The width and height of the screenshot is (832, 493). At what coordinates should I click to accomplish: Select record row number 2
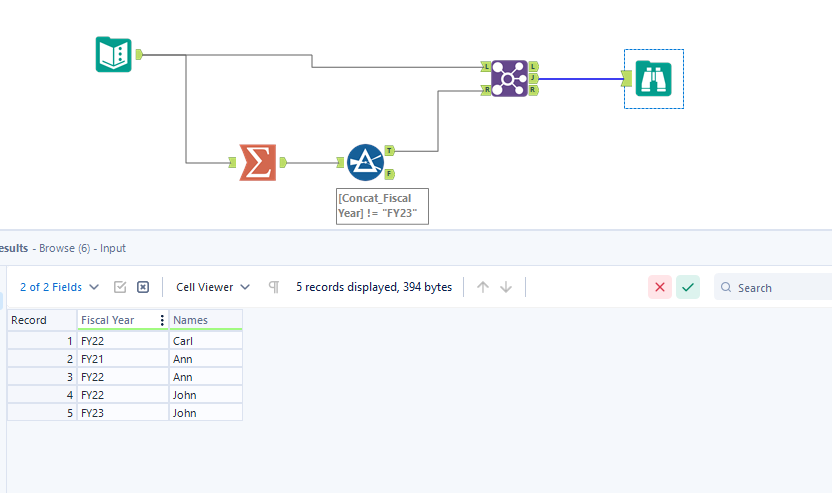[42, 359]
